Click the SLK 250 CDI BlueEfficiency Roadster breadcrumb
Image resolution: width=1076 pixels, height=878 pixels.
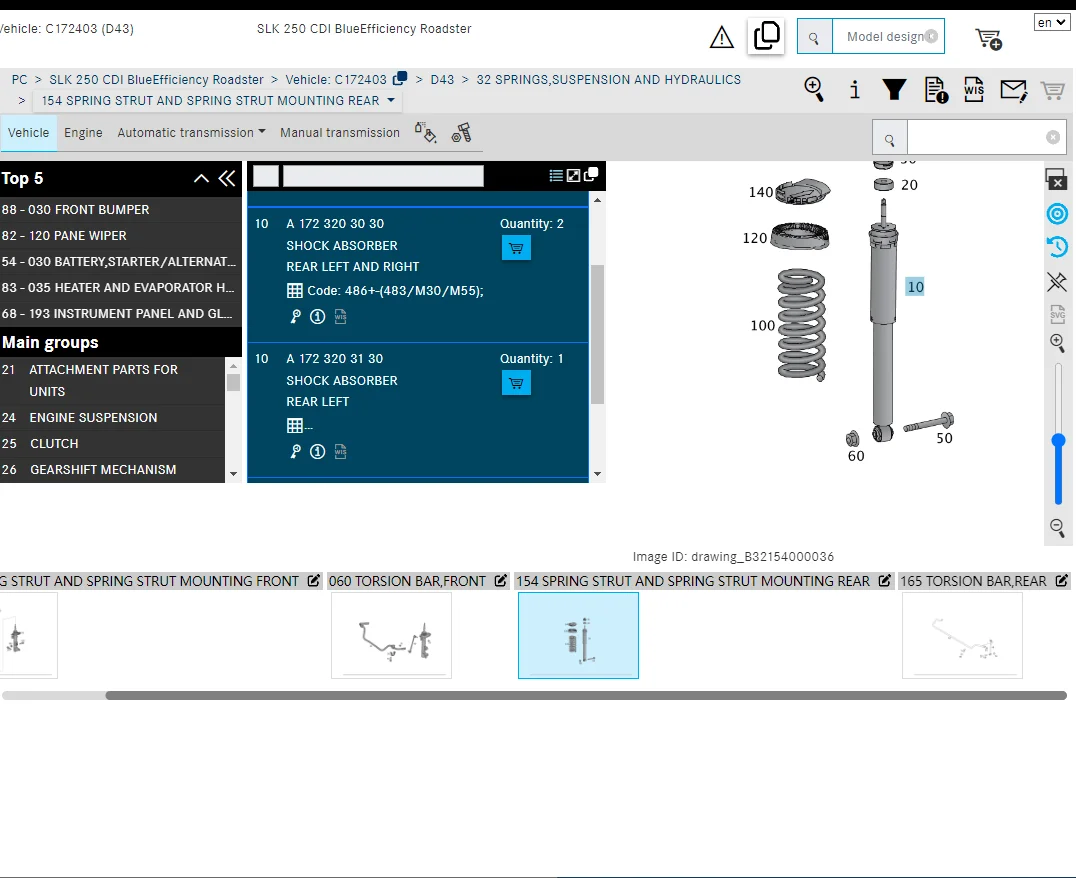tap(156, 80)
